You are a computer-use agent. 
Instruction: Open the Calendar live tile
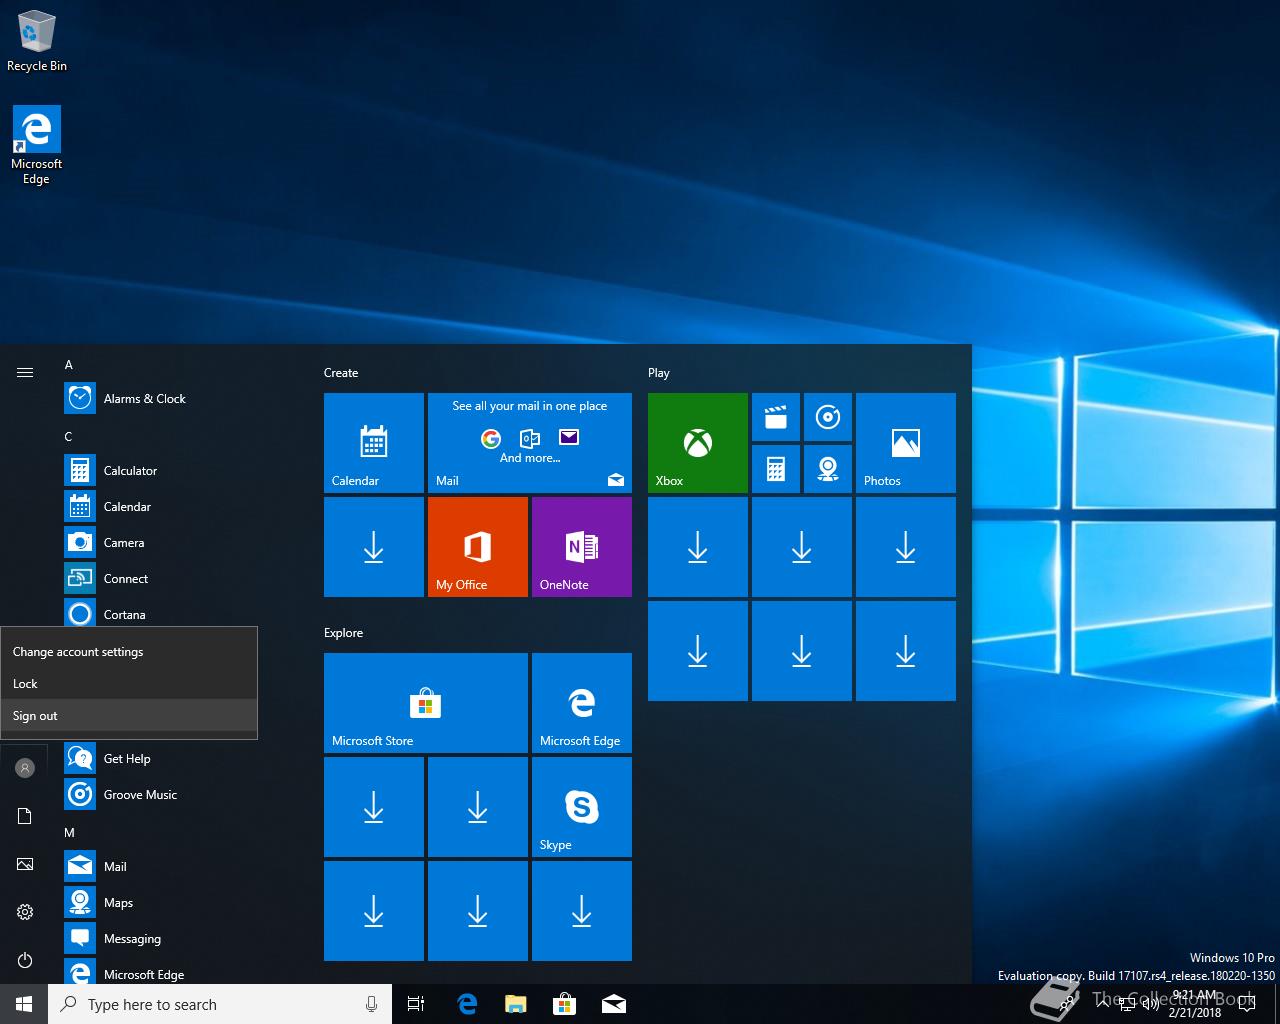coord(374,443)
